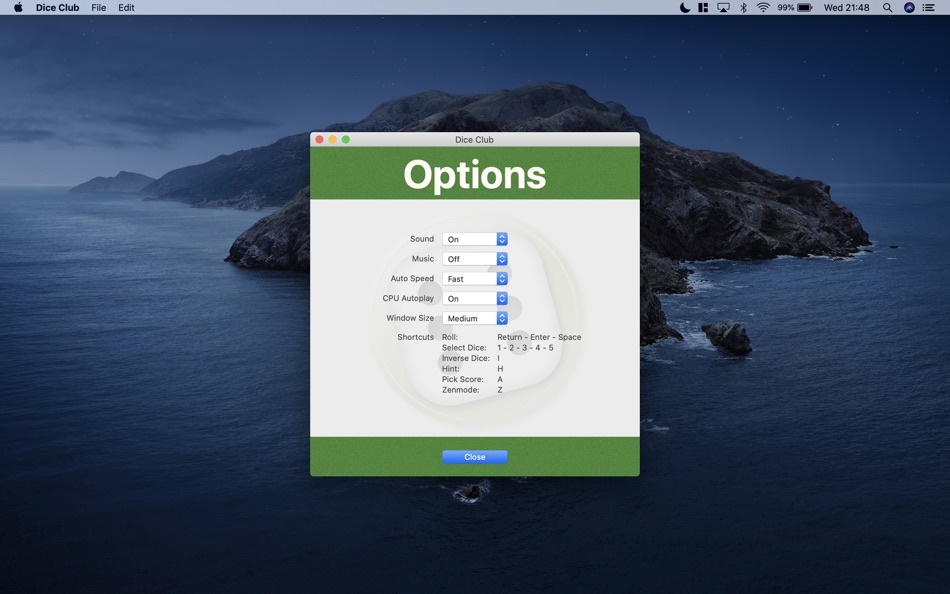Click the Dice Club window title bar text

pos(474,139)
